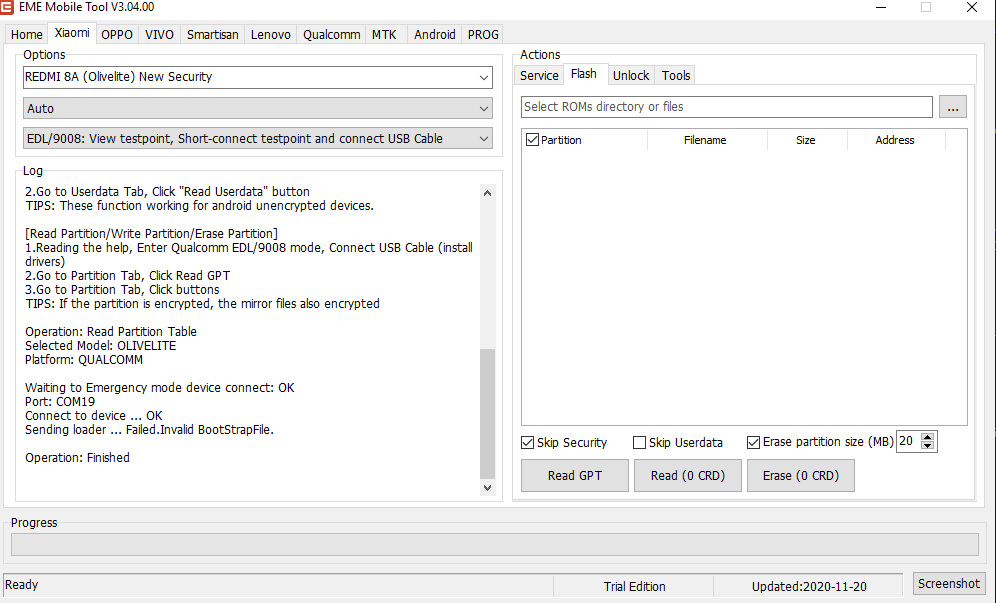The height and width of the screenshot is (603, 996).
Task: Click the browse ROMs '...' button
Action: (953, 107)
